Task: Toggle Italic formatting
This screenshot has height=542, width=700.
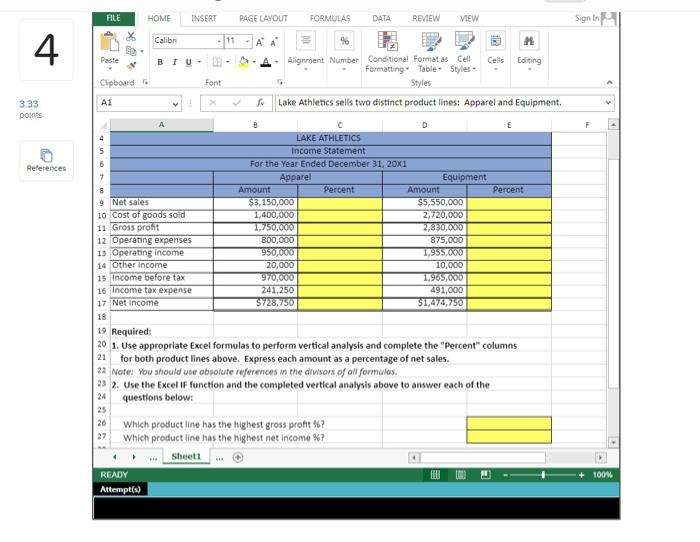Action: pos(175,62)
